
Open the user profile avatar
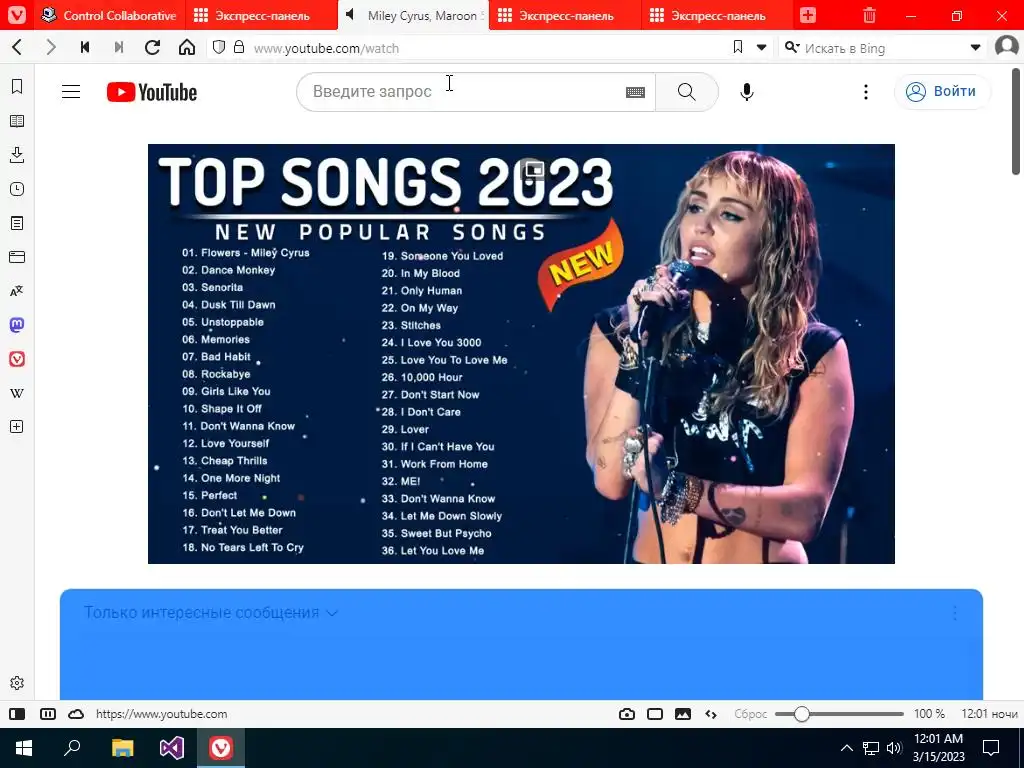pos(1006,46)
